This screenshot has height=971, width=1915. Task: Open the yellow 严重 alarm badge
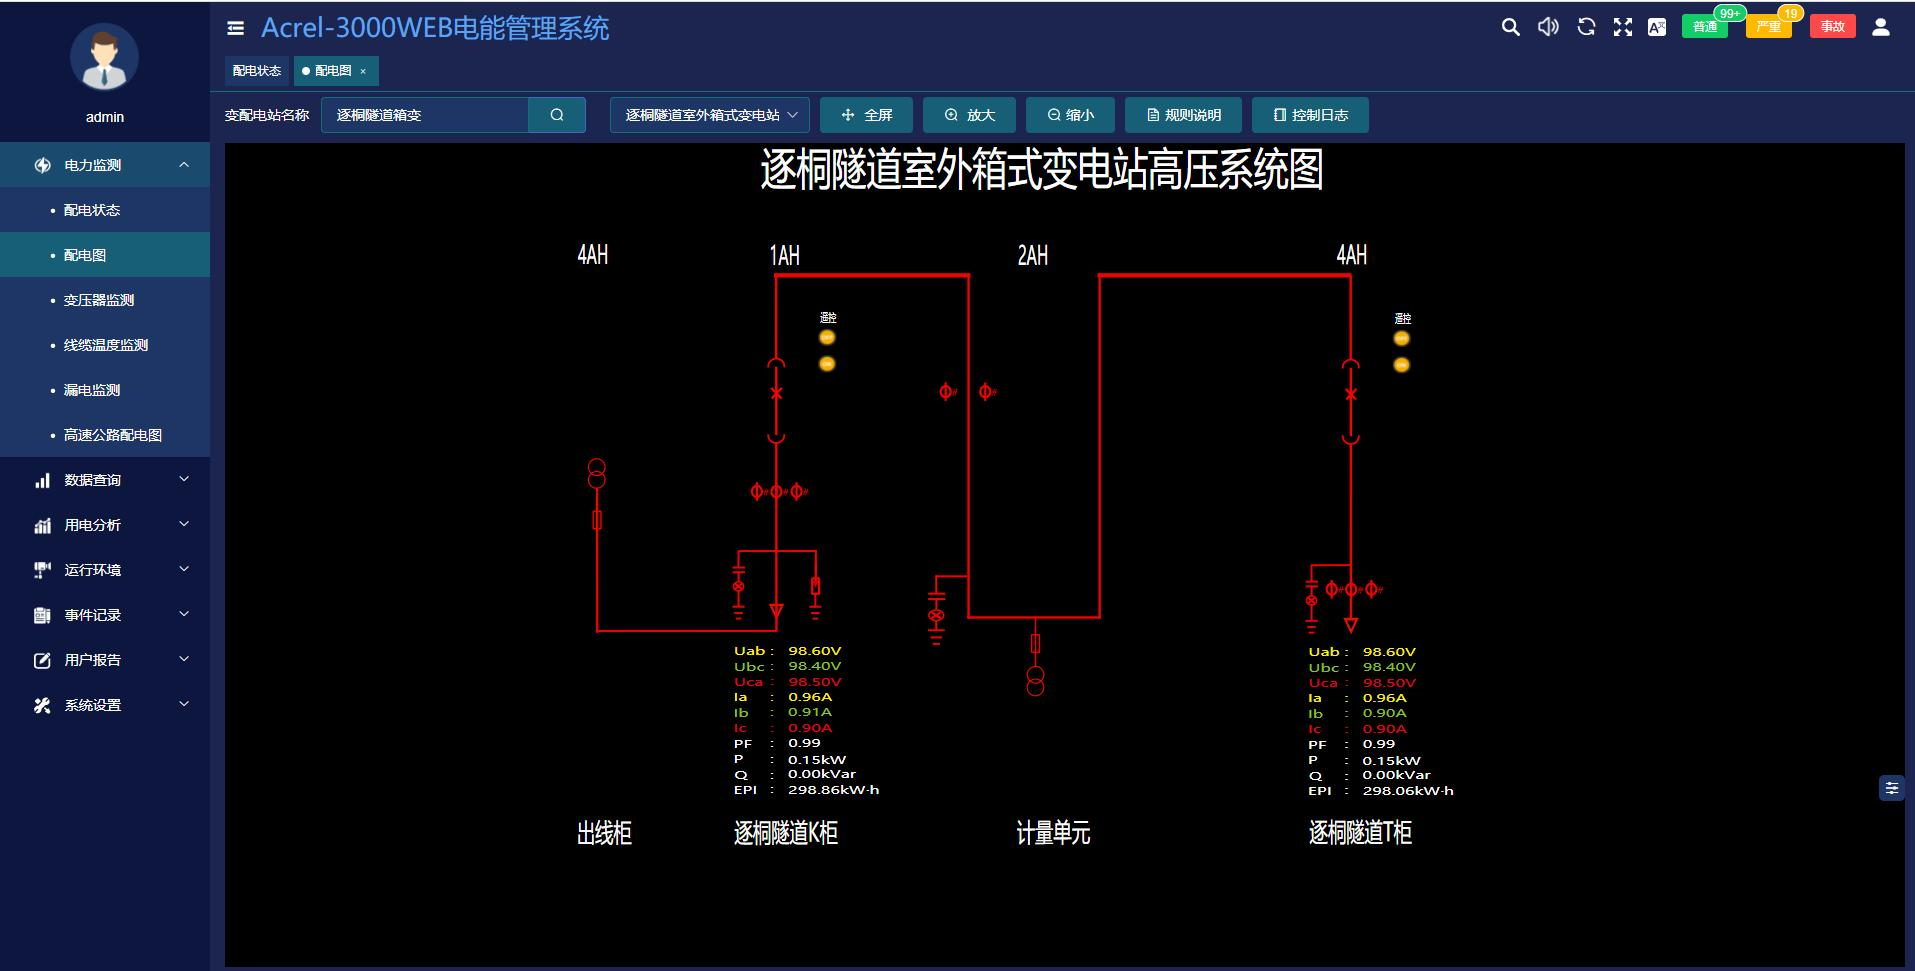click(1768, 27)
